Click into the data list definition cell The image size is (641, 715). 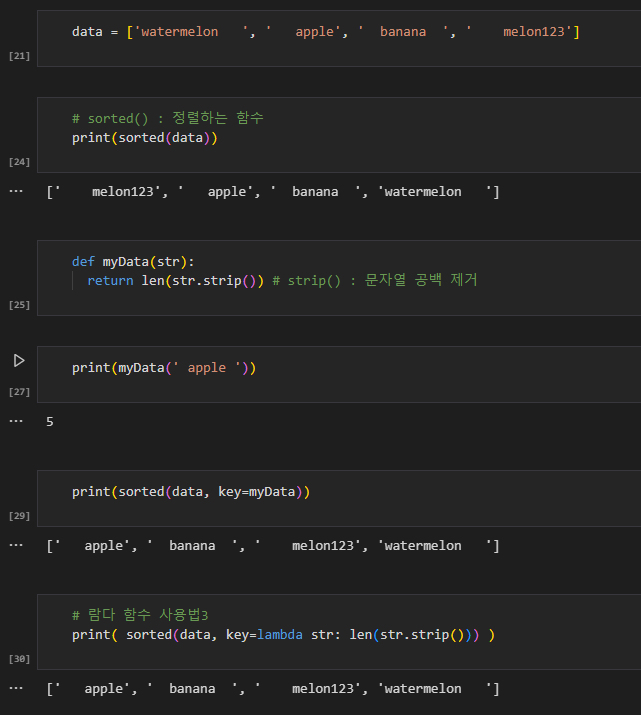pyautogui.click(x=339, y=38)
